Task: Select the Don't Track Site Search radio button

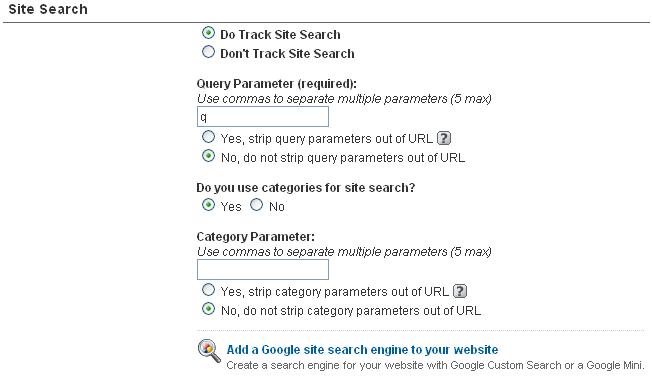Action: point(208,52)
